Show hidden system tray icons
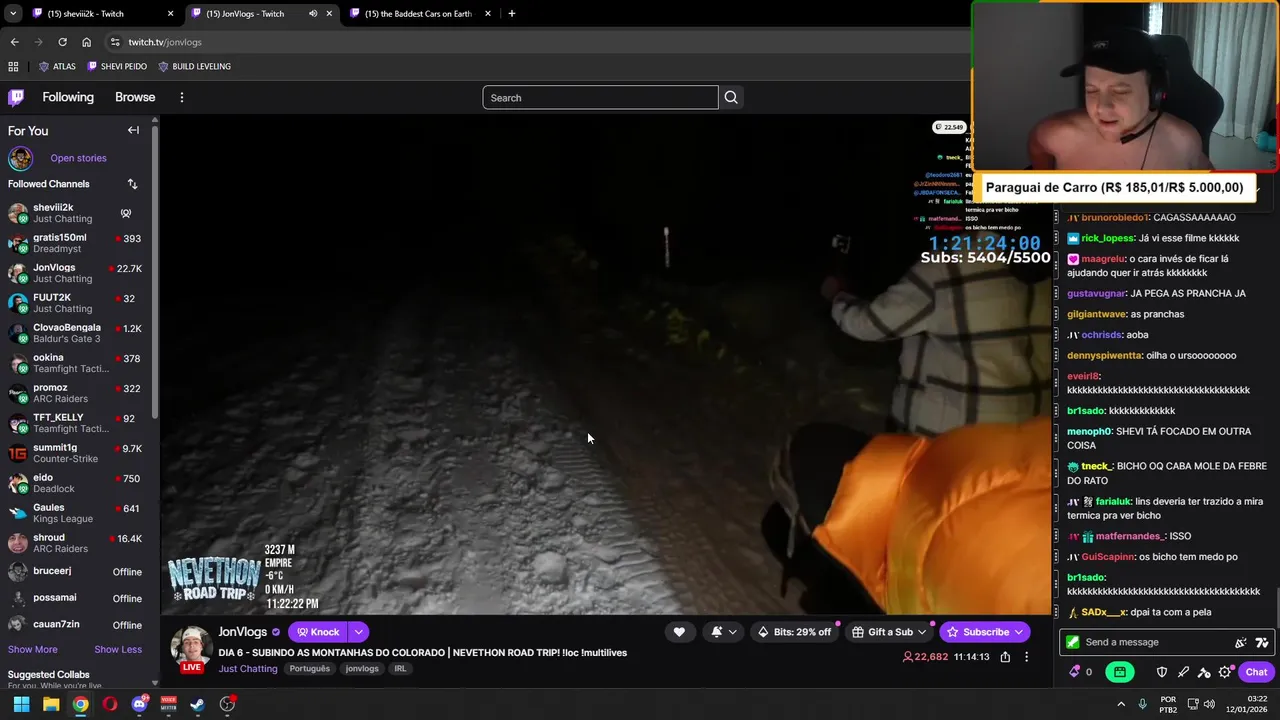The width and height of the screenshot is (1280, 720). click(1121, 704)
